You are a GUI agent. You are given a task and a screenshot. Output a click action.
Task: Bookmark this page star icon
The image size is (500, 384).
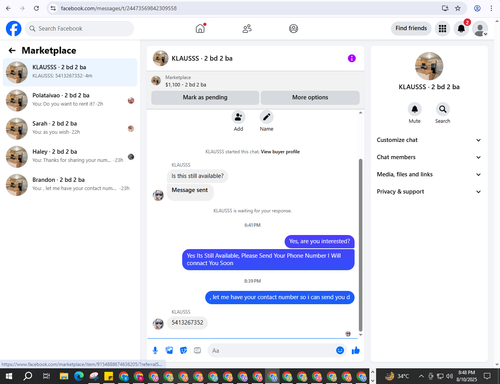458,8
